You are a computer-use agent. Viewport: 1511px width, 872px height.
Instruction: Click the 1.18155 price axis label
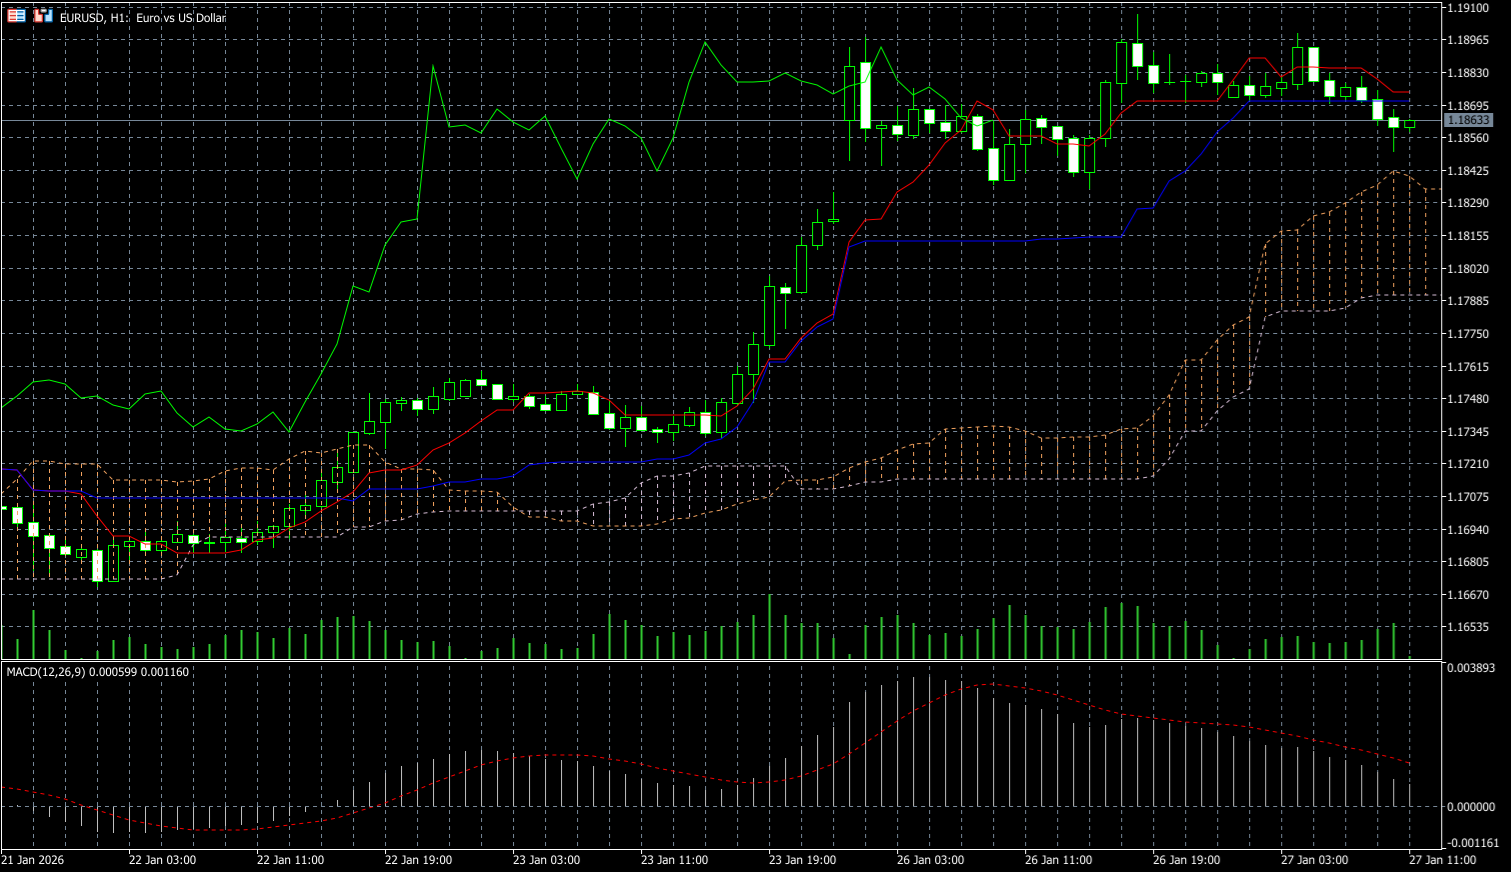pos(1469,236)
